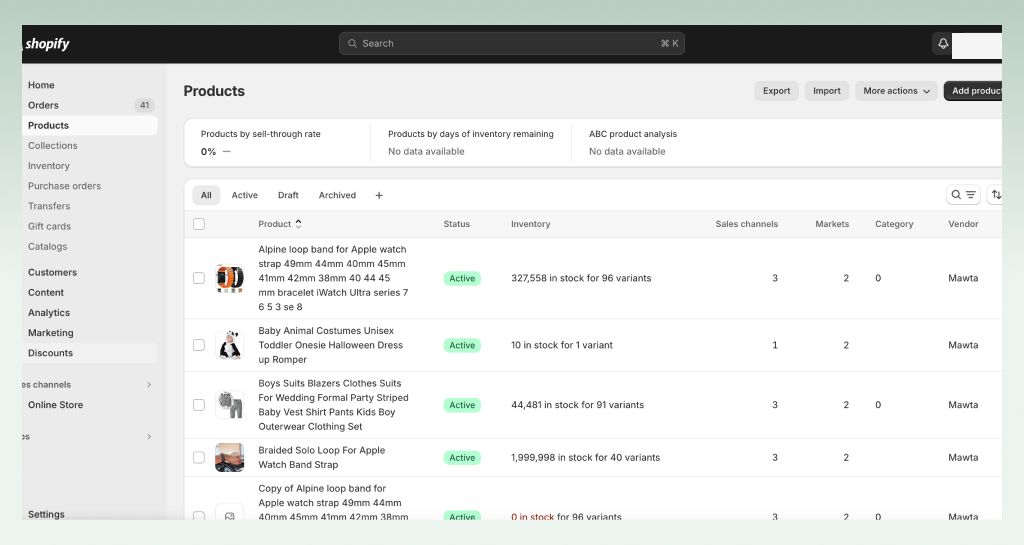Screen dimensions: 1024x545
Task: Open the sort options icon
Action: [x=995, y=195]
